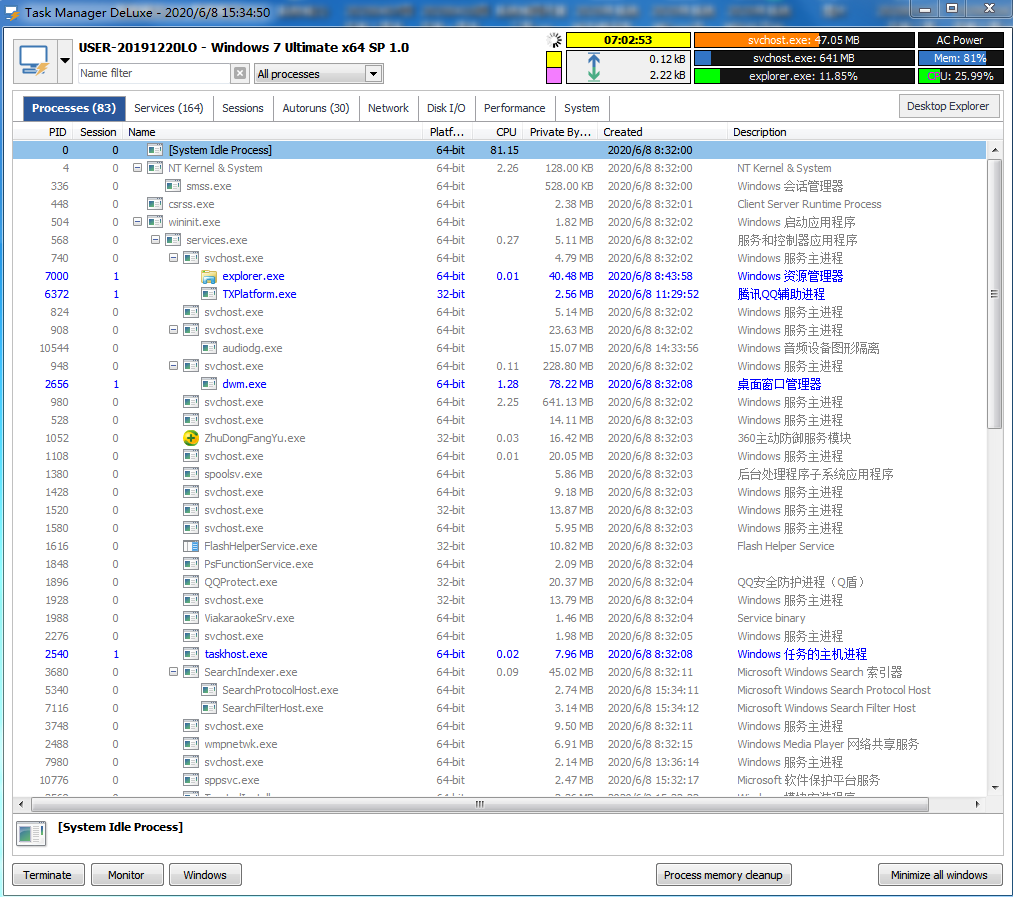Click the System Idle Process row icon
Viewport: 1013px width, 897px height.
tap(154, 150)
